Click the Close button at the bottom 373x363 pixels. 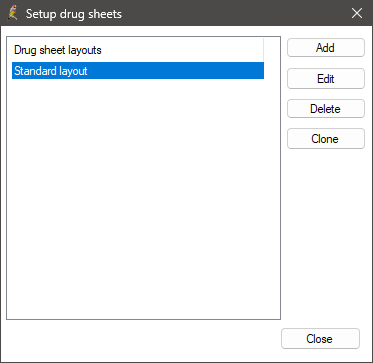pos(320,339)
